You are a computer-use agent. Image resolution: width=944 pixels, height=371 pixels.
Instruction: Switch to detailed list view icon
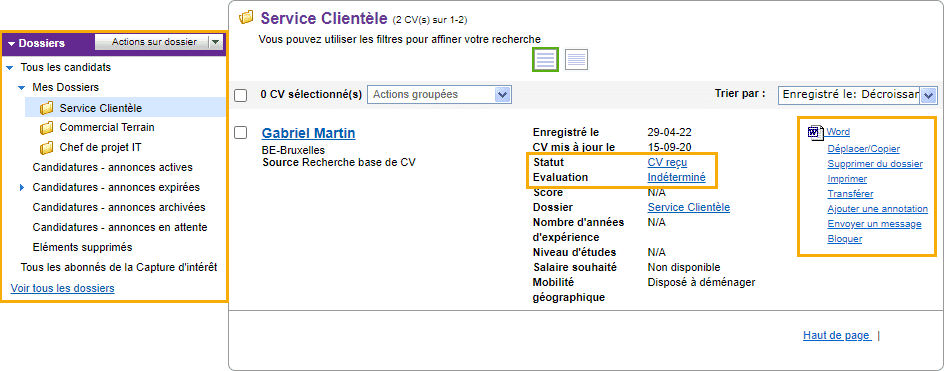click(x=546, y=60)
